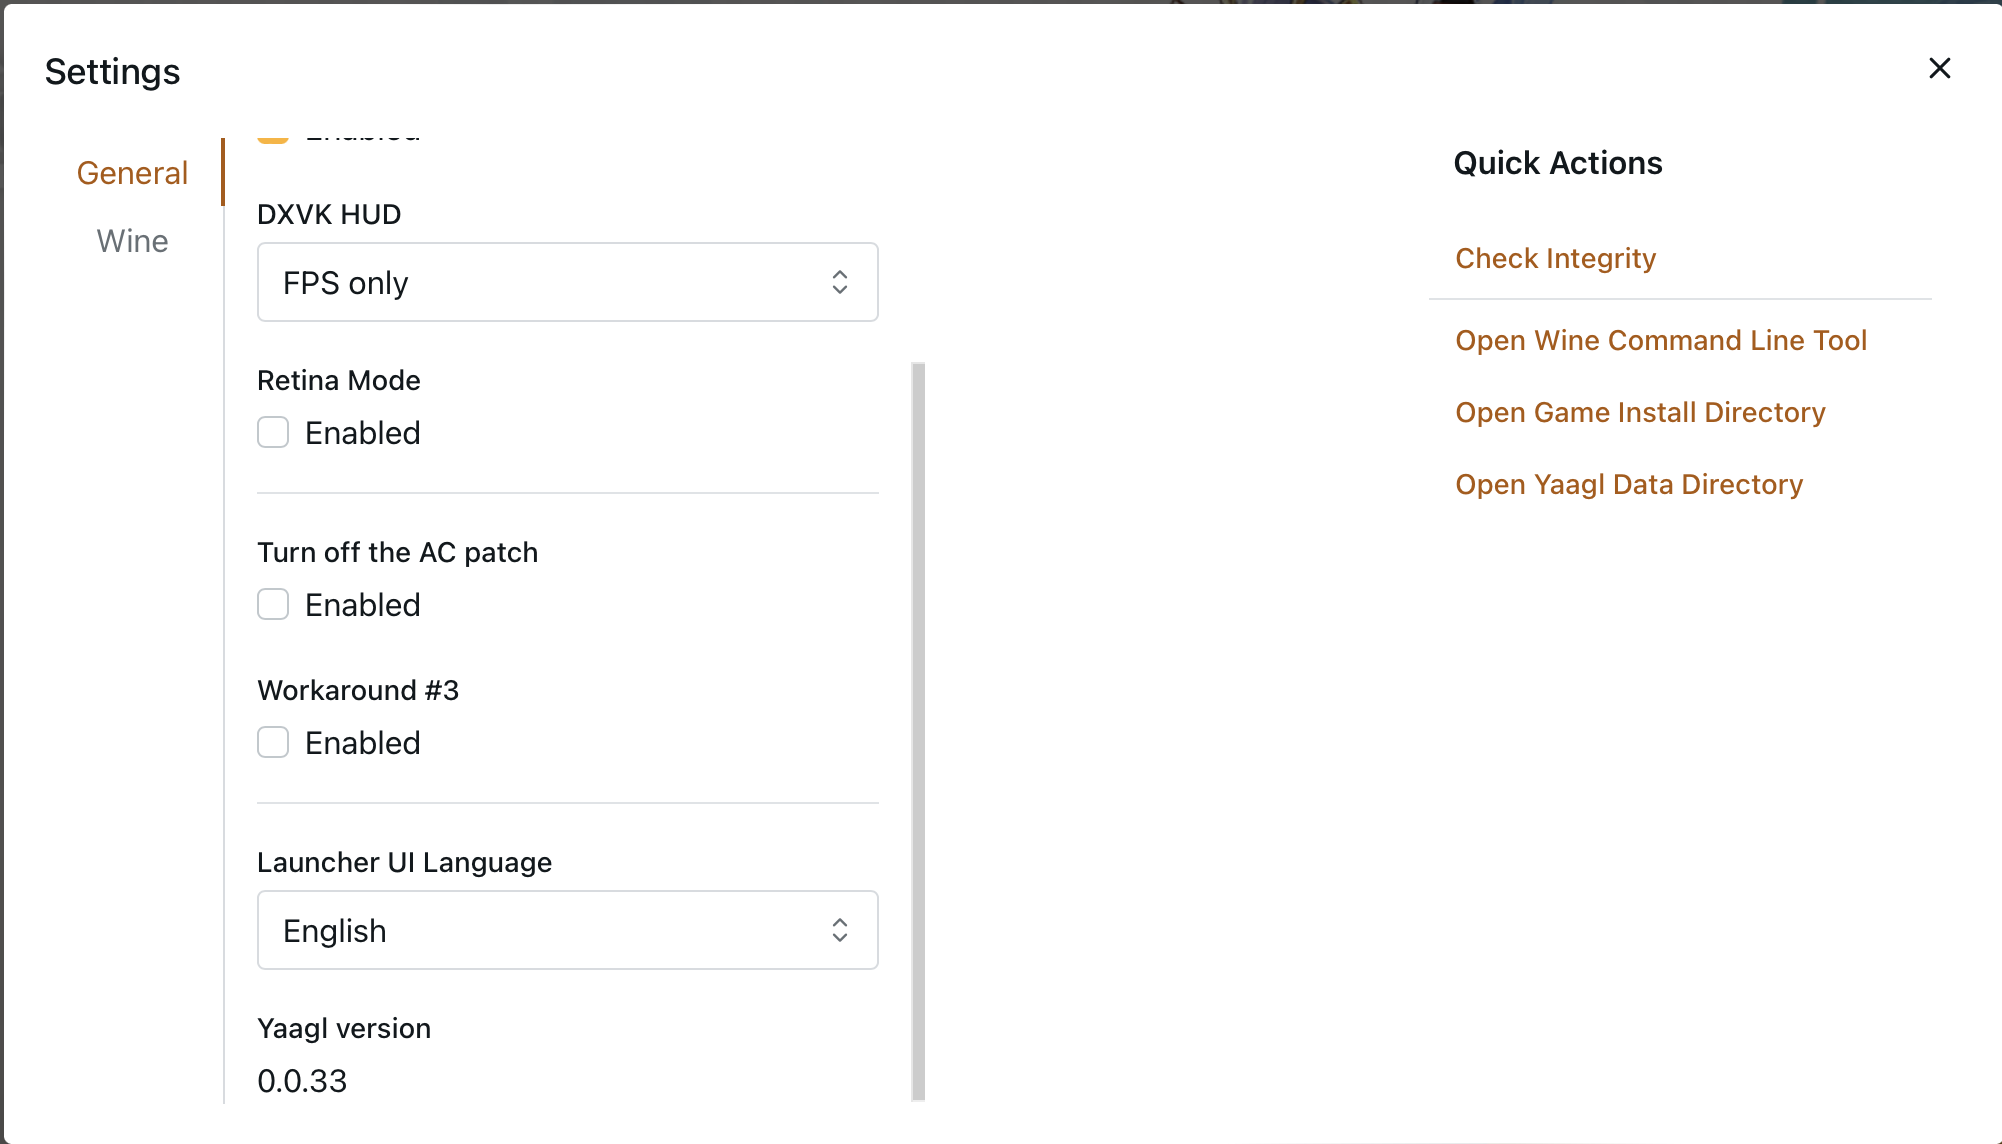Open Yaagl Data Directory link

tap(1628, 484)
